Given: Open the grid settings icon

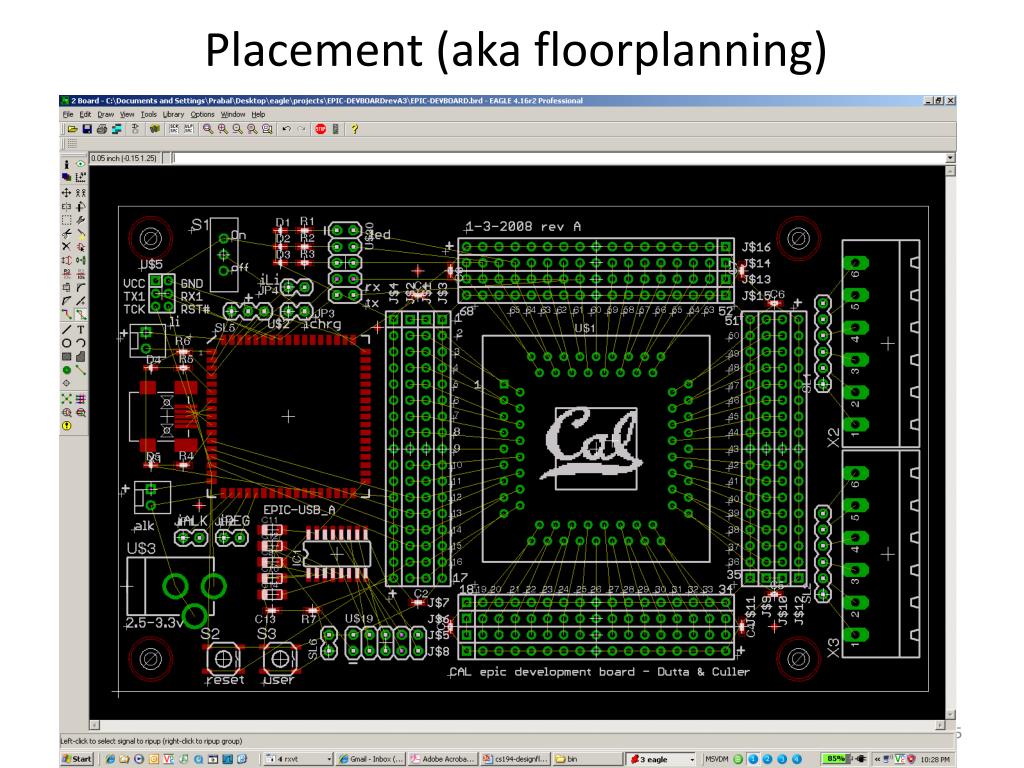Looking at the screenshot, I should click(x=71, y=143).
